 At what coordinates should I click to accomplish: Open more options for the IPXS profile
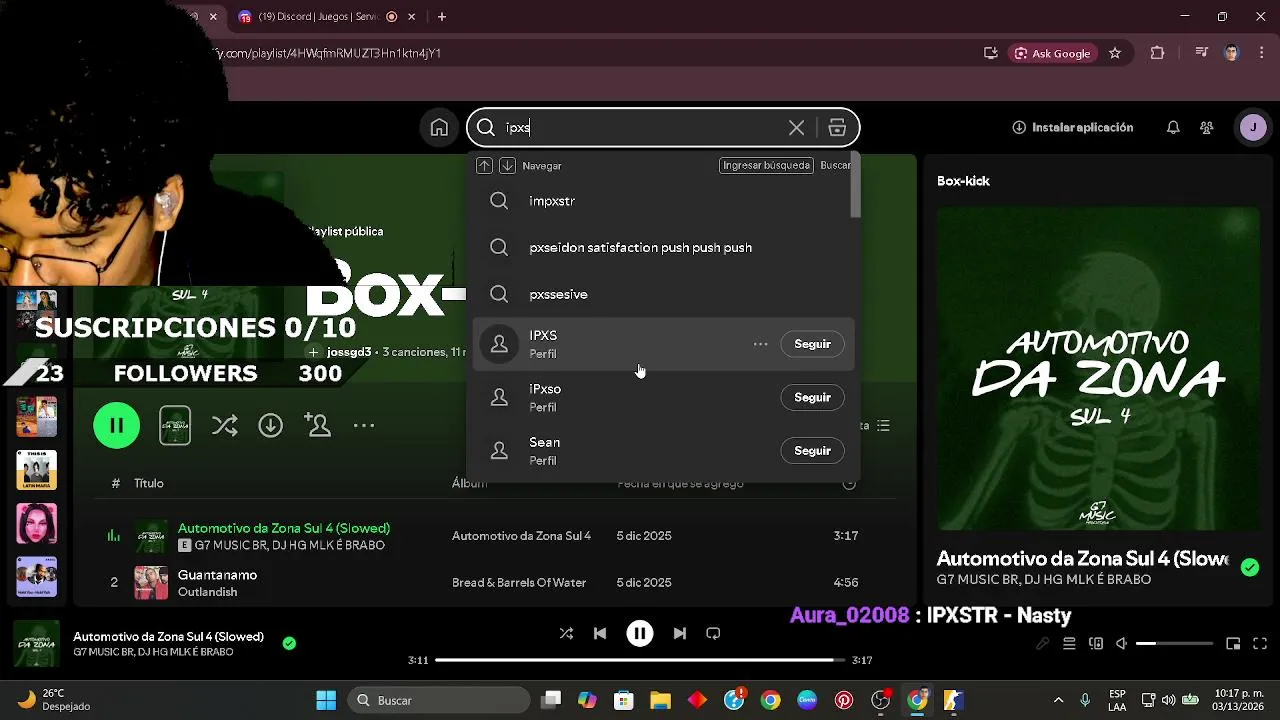[x=761, y=344]
